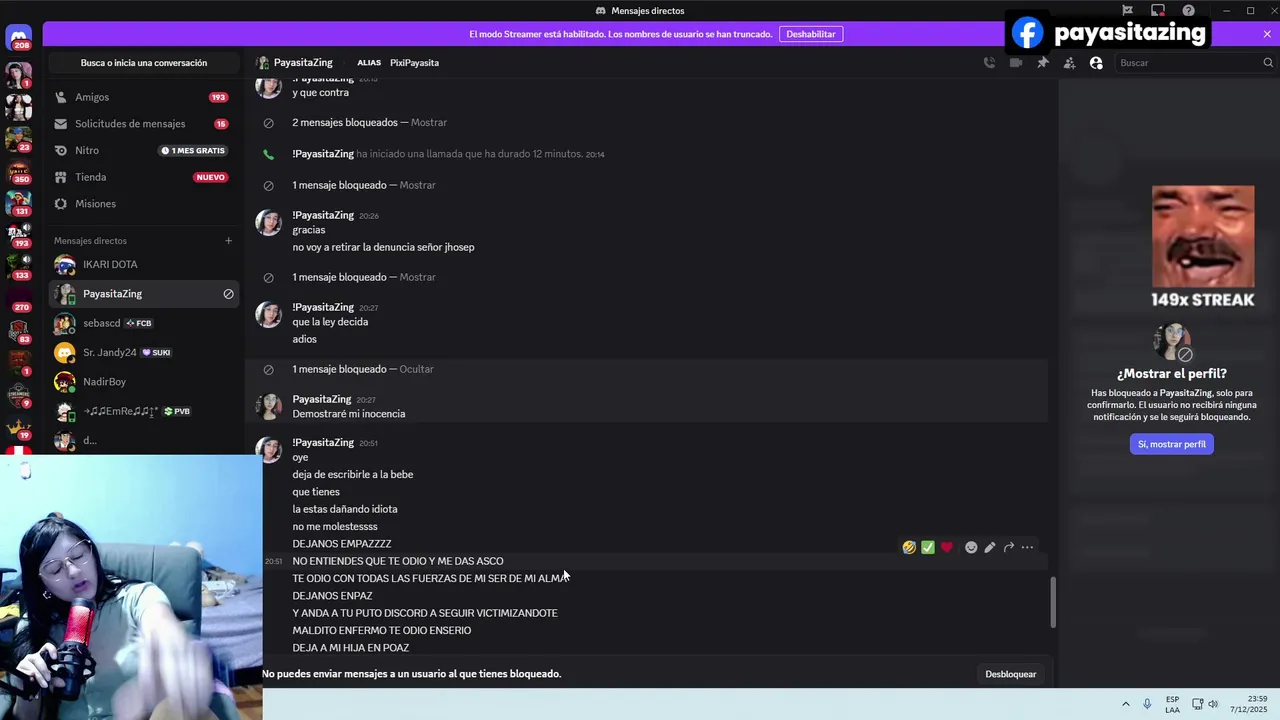Click !PayasitaZing name above 'oye' message
1280x720 pixels.
tap(323, 443)
